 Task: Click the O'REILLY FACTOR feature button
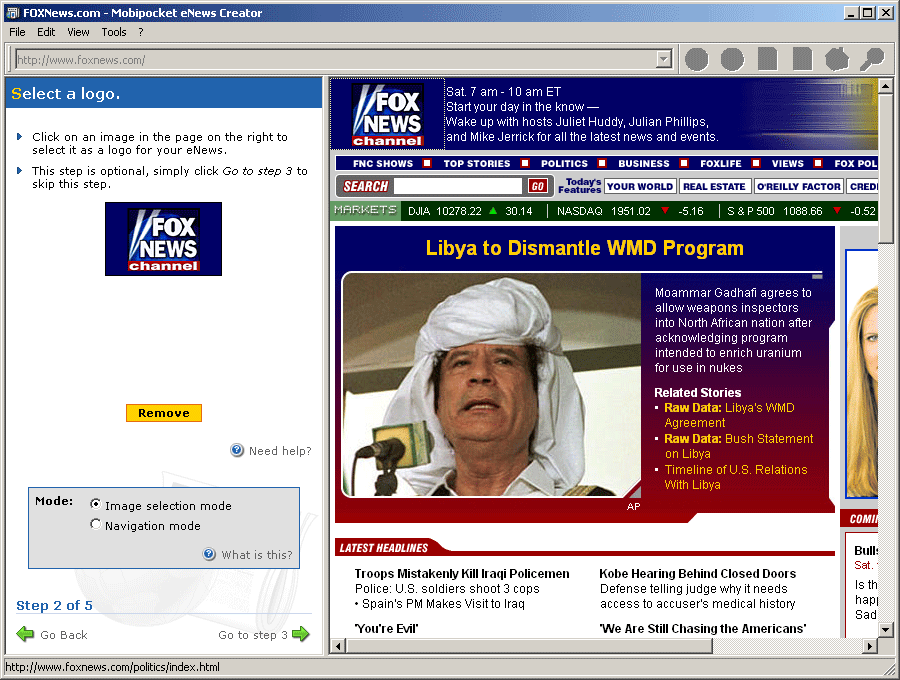tap(798, 186)
